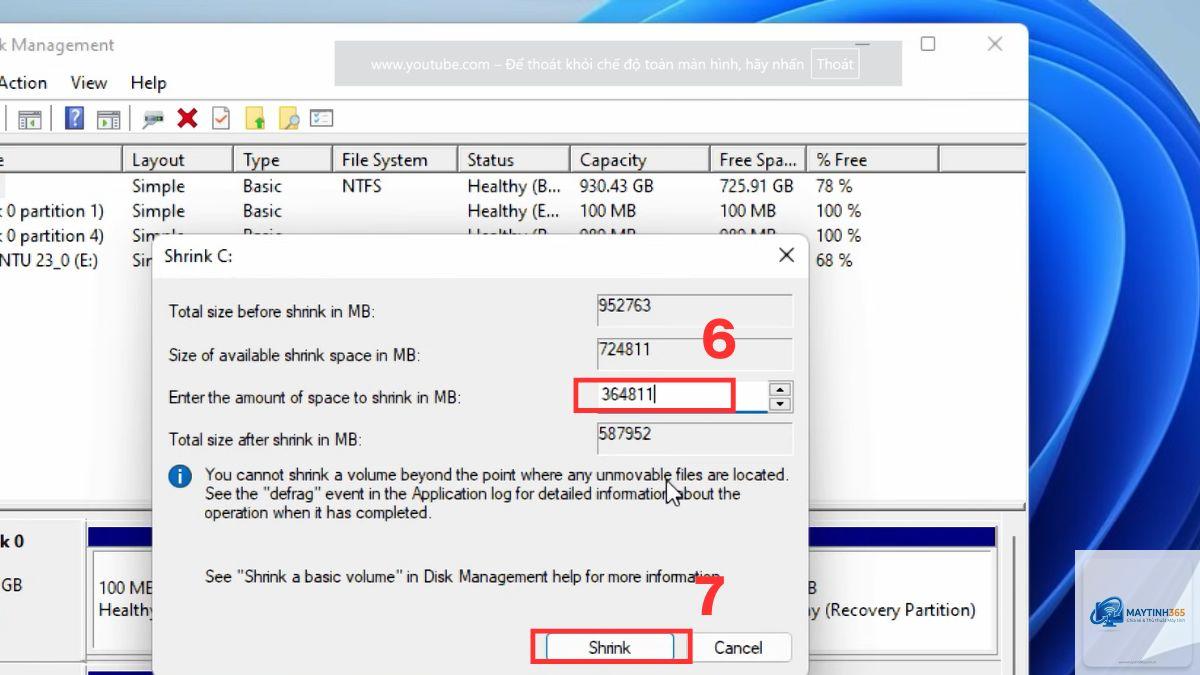Click the Shrink button

tap(610, 647)
